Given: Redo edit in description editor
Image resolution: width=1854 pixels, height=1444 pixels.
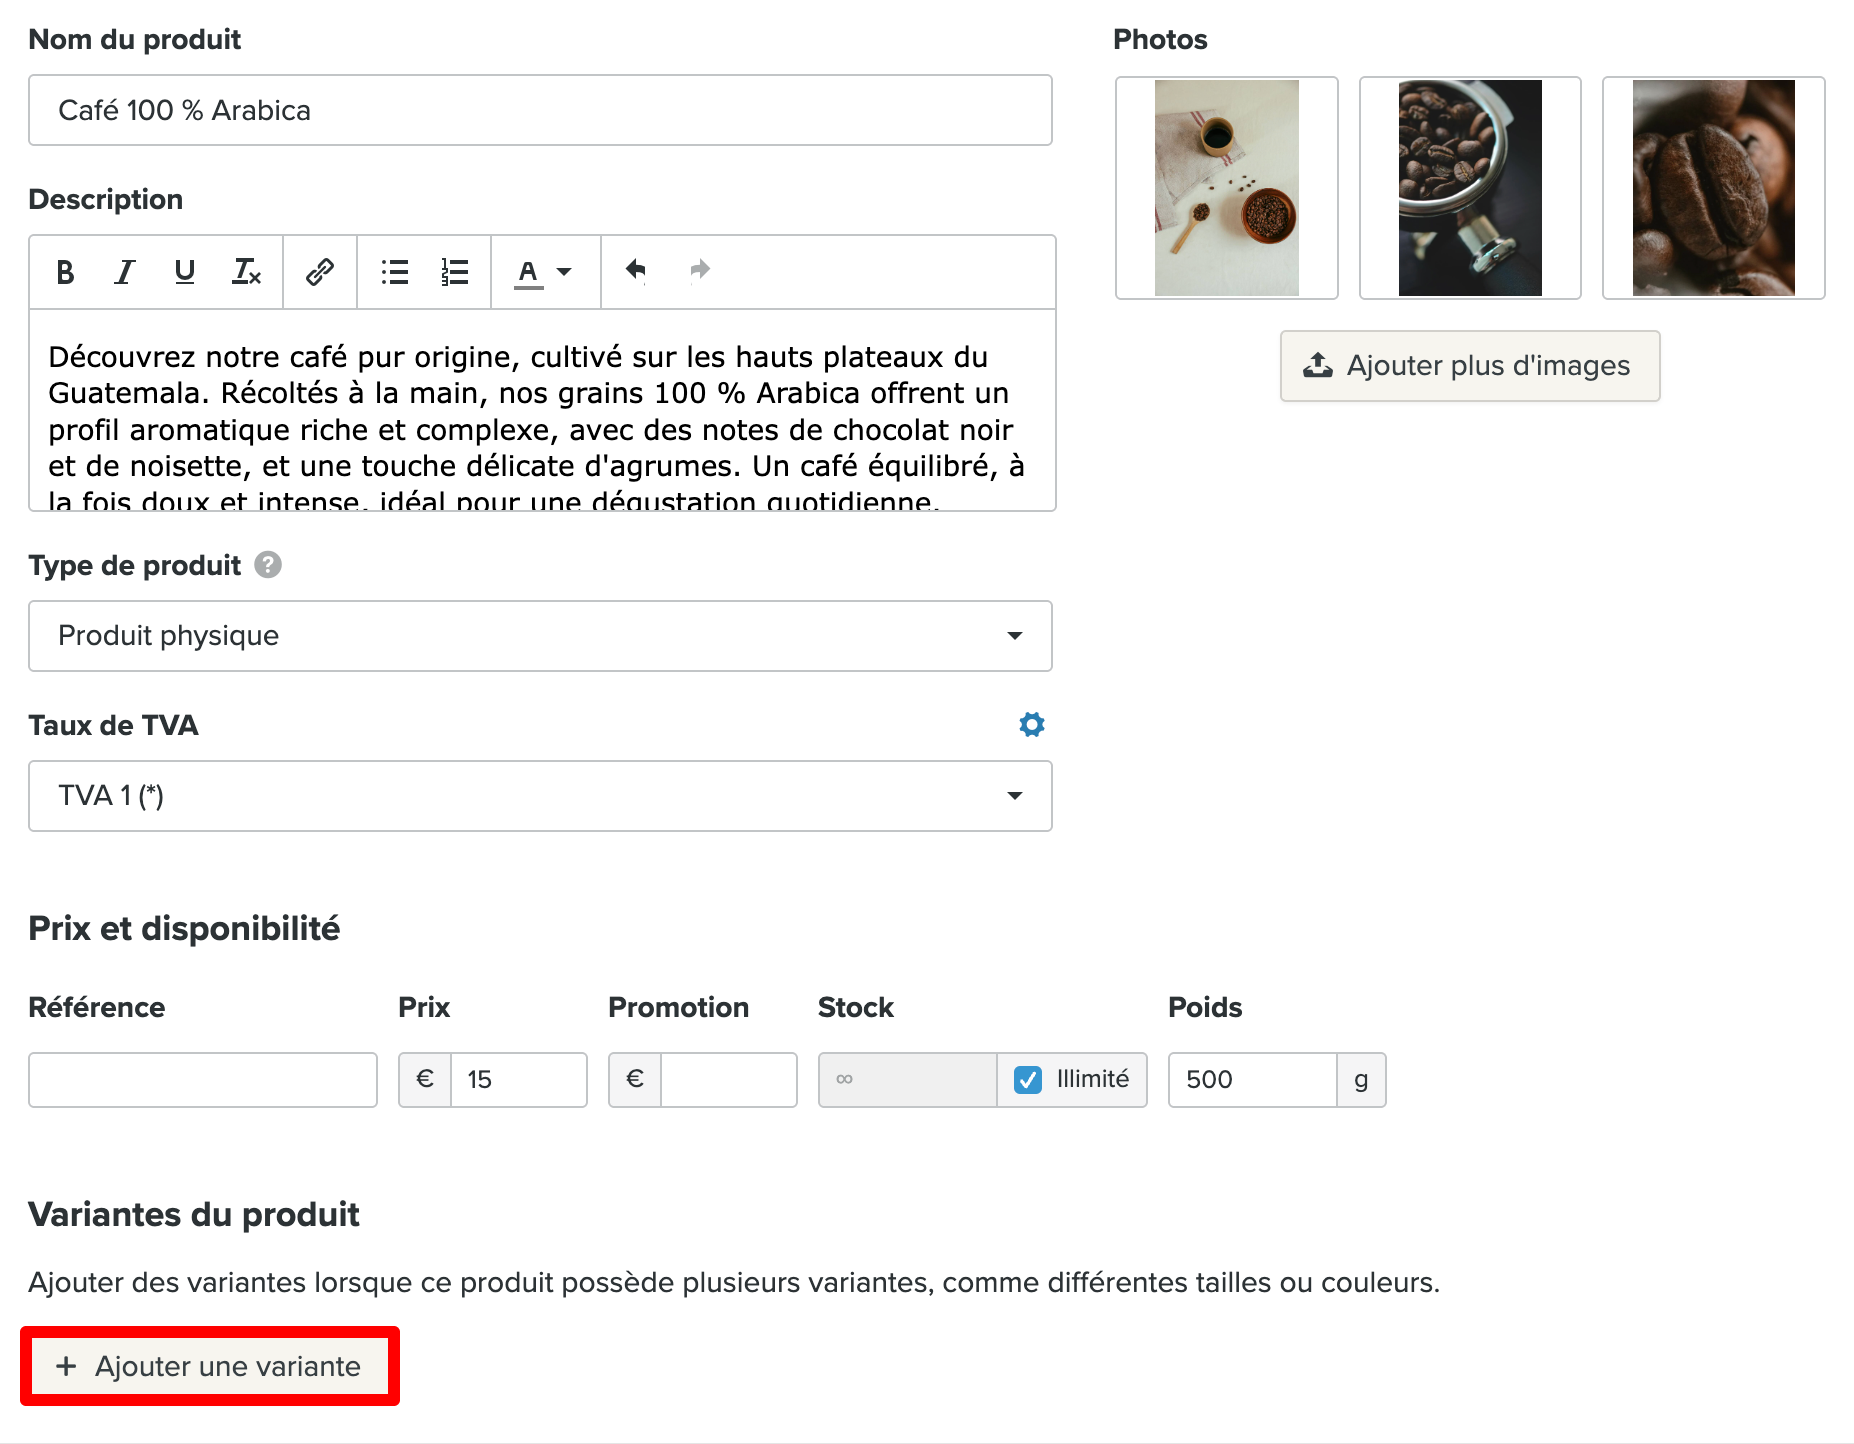Looking at the screenshot, I should pyautogui.click(x=700, y=270).
